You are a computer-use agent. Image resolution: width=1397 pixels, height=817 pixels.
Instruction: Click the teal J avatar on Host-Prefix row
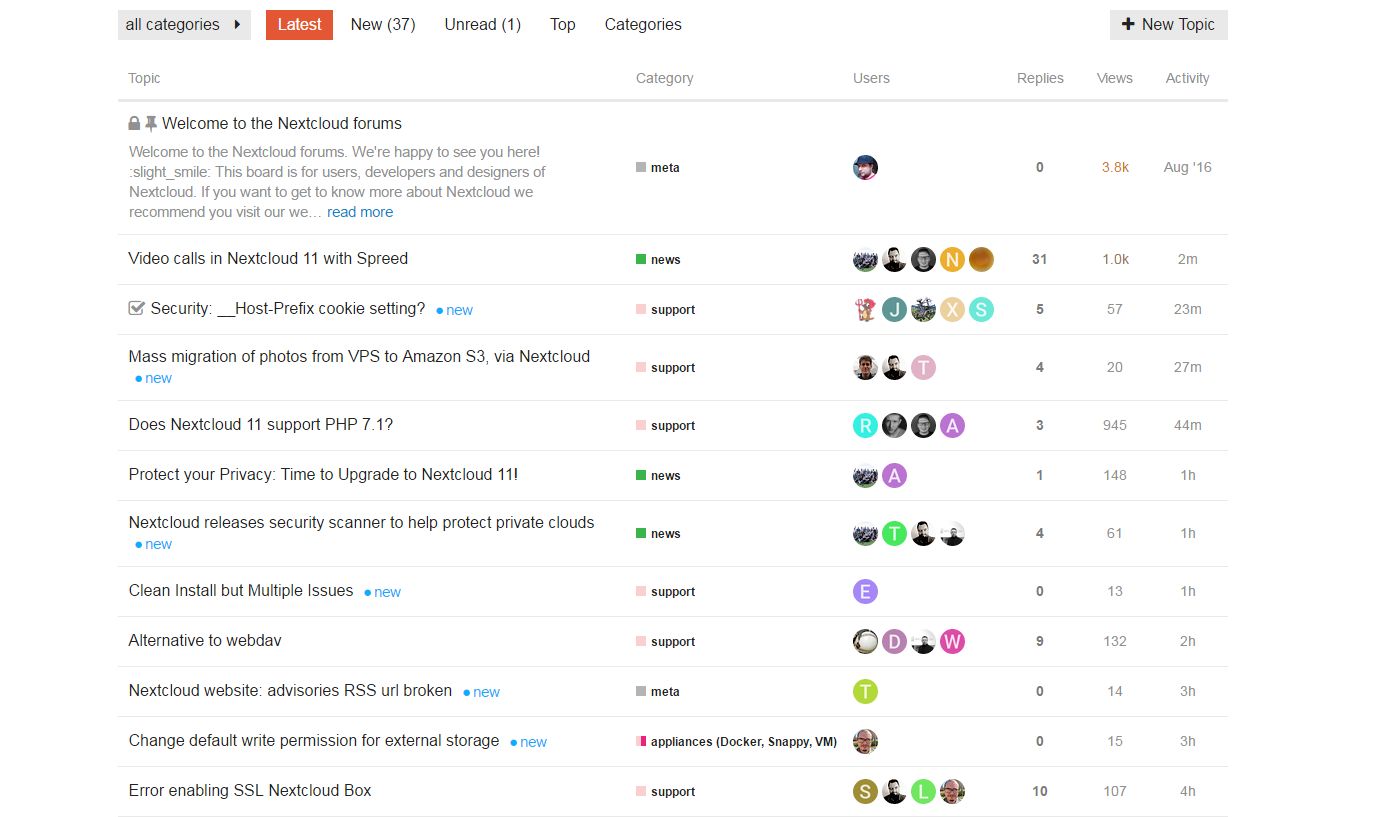tap(894, 310)
